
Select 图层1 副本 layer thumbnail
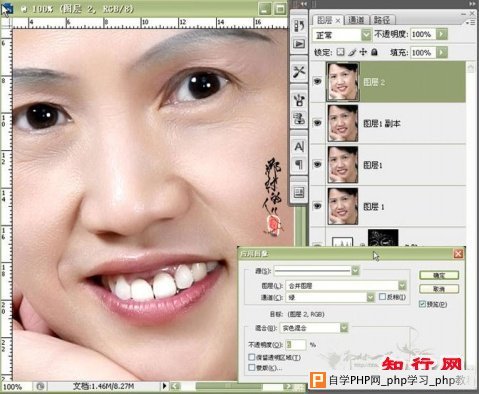[x=343, y=123]
